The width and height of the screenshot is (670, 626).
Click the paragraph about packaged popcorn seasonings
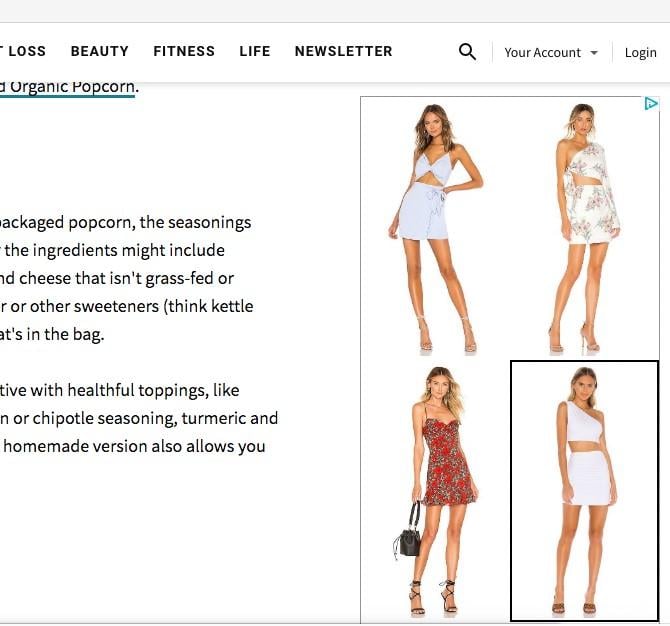(127, 278)
